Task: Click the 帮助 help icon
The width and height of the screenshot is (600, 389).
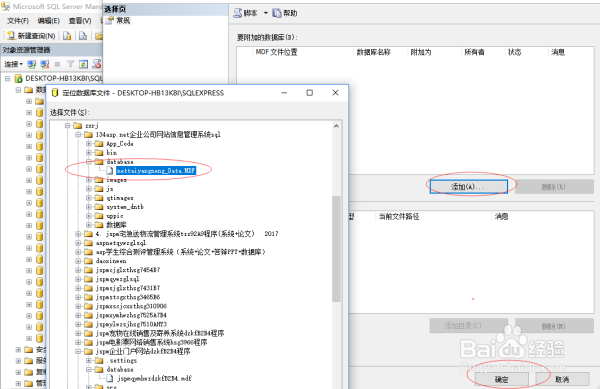Action: tap(277, 13)
